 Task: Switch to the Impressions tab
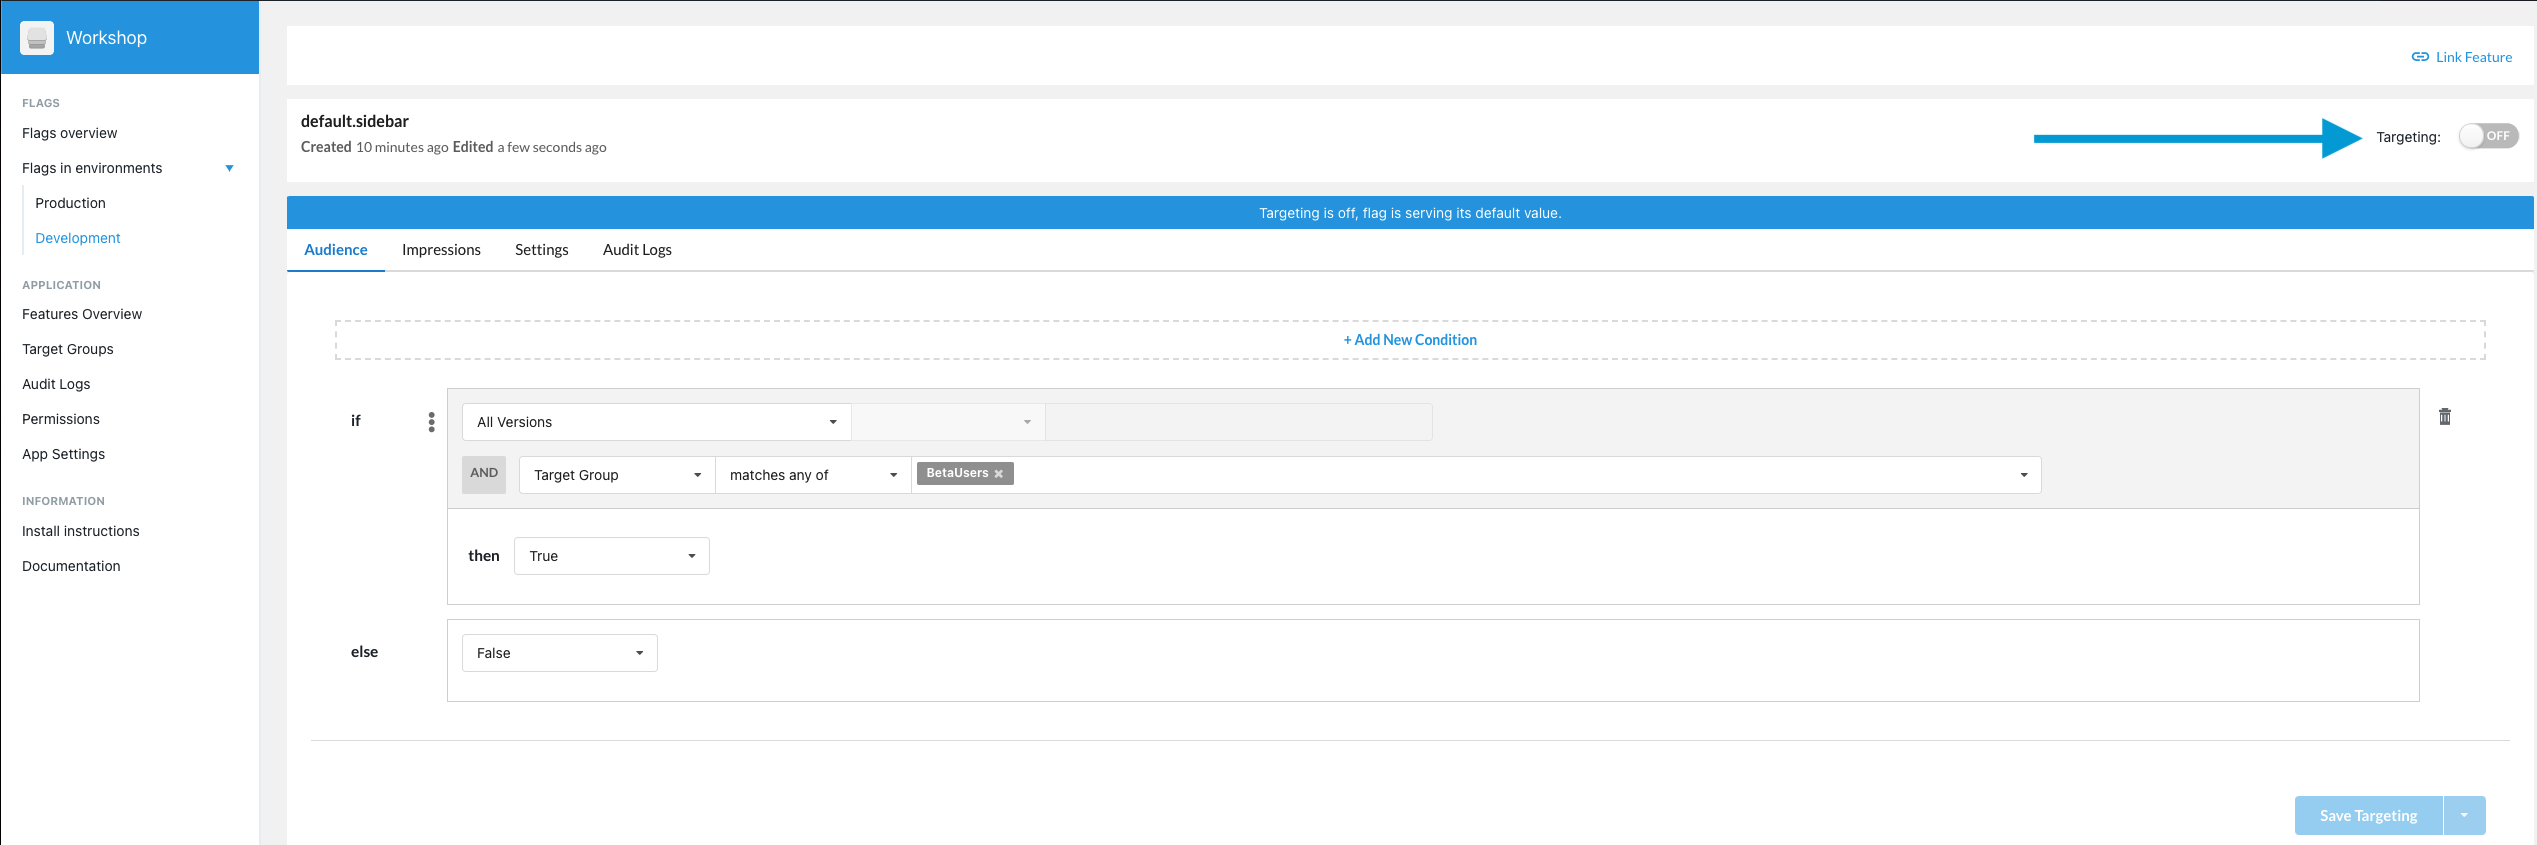pyautogui.click(x=441, y=250)
